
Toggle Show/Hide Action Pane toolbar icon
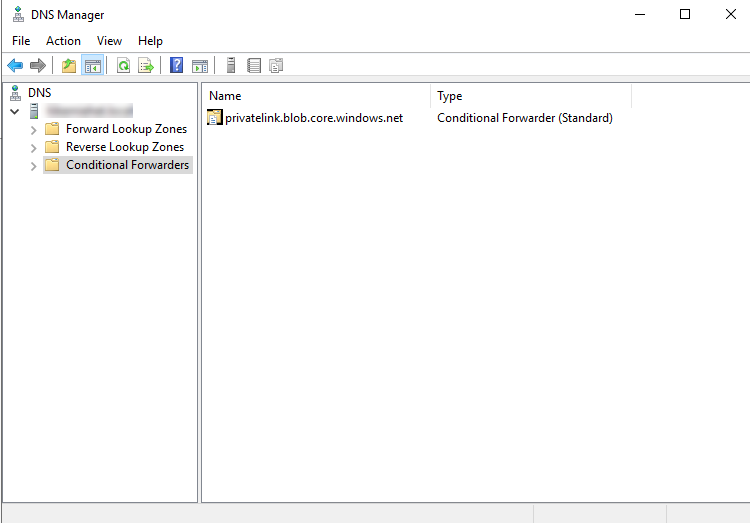(200, 66)
